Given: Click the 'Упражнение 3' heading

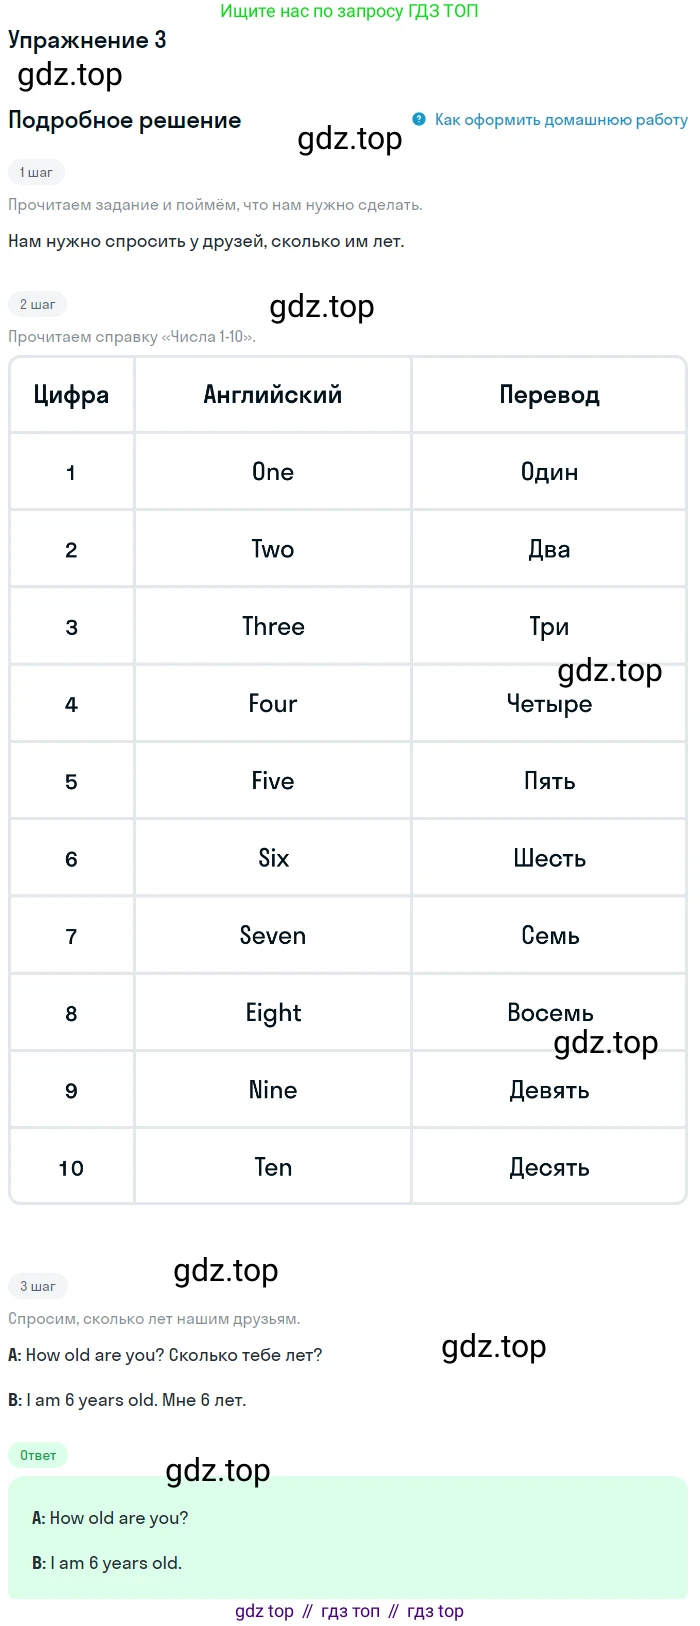Looking at the screenshot, I should coord(87,40).
